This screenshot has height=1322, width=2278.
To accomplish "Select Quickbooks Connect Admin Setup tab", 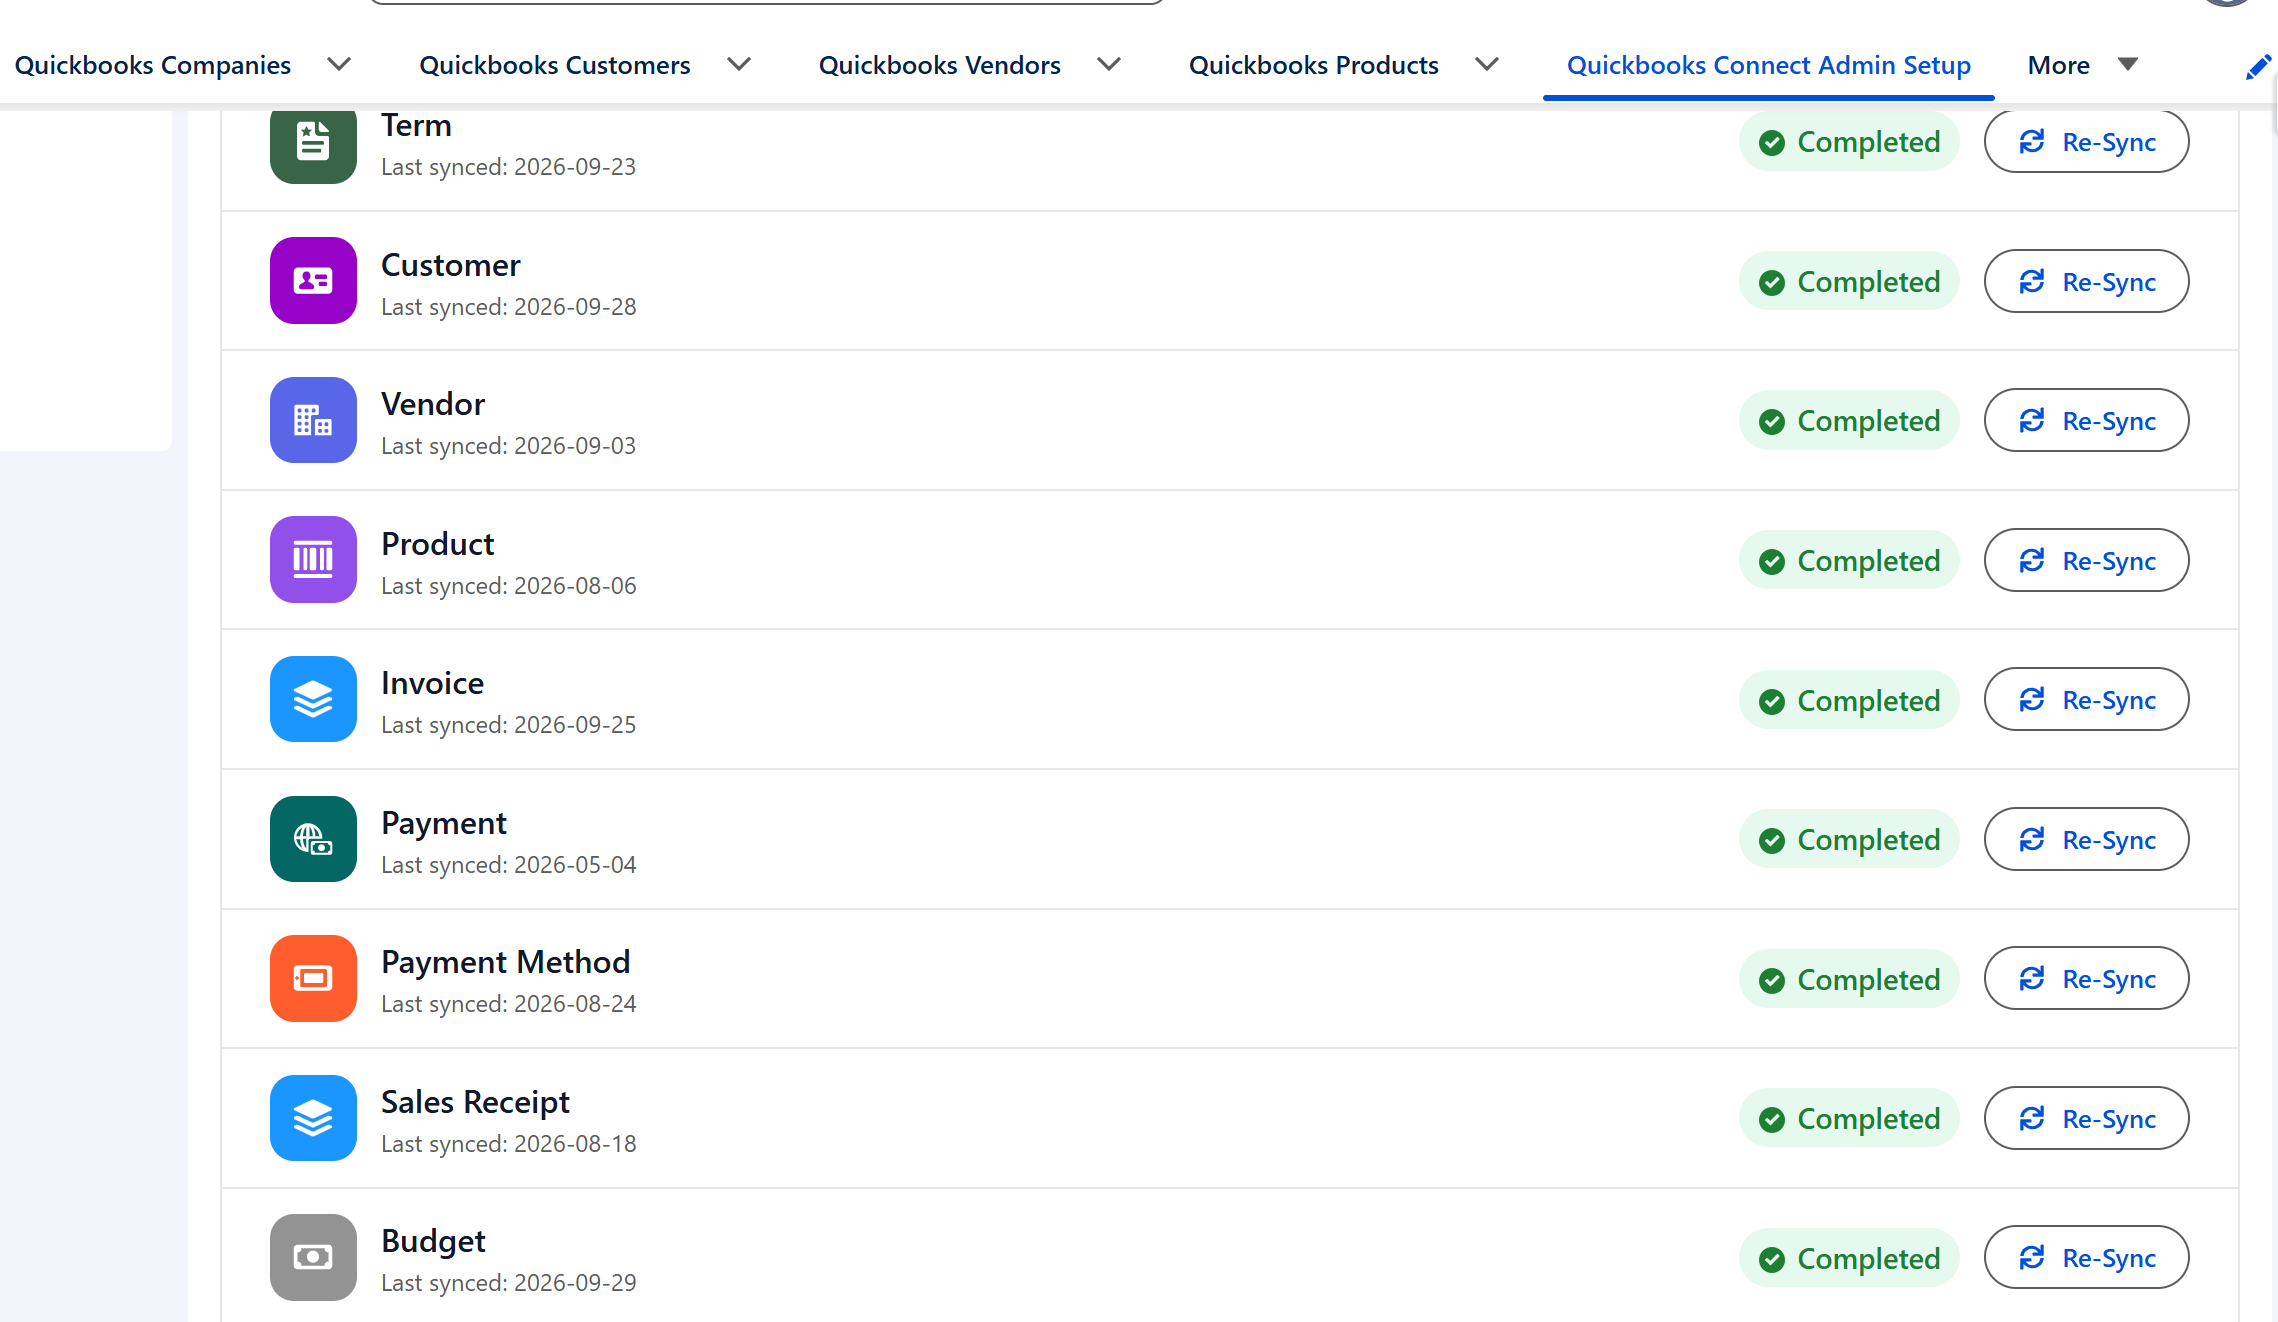I will (x=1768, y=65).
